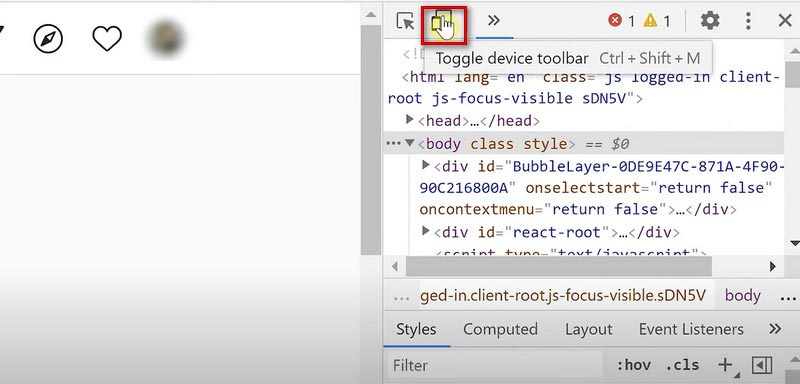Select the html lang element line

pos(584,88)
